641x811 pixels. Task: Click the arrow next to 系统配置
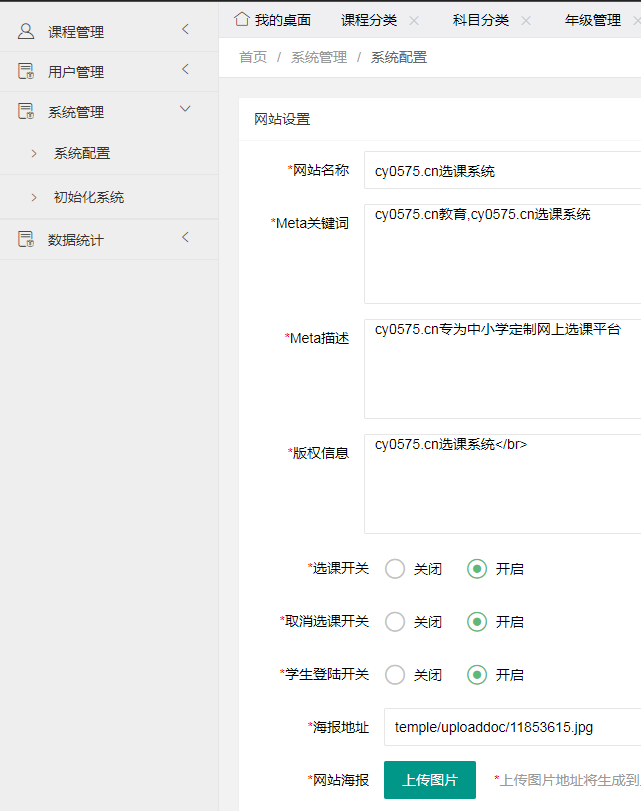(x=34, y=154)
